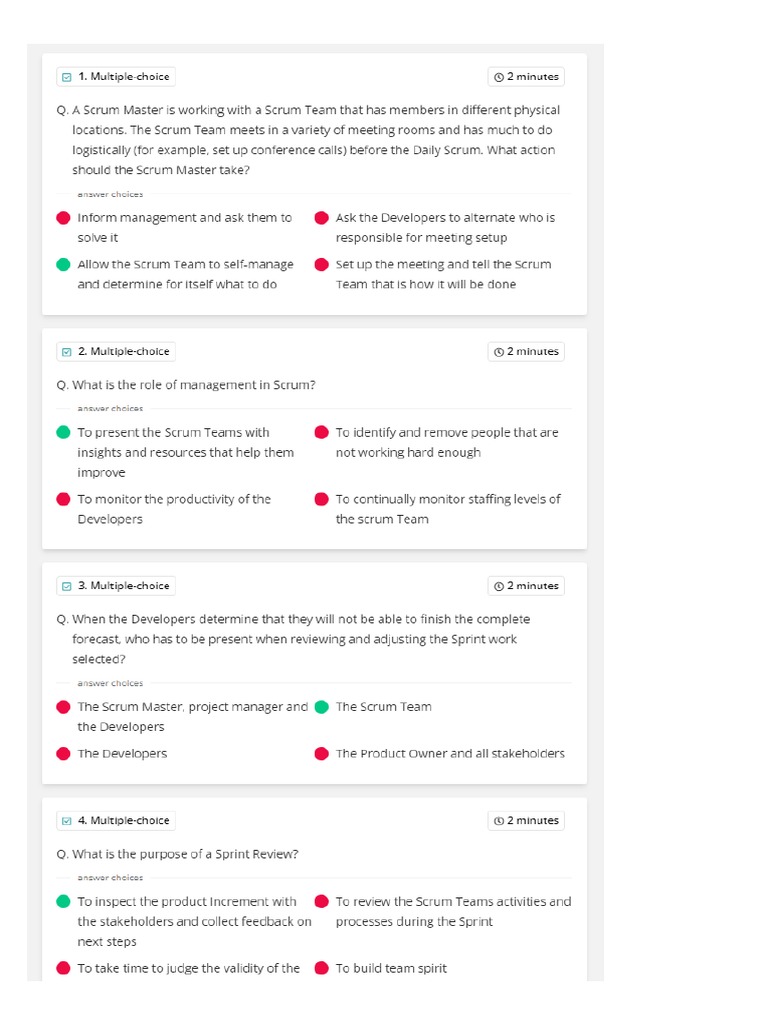Select green dot for 'Allow the Scrum Team to self-manage'
Screen dimensions: 768x1024
[x=63, y=265]
